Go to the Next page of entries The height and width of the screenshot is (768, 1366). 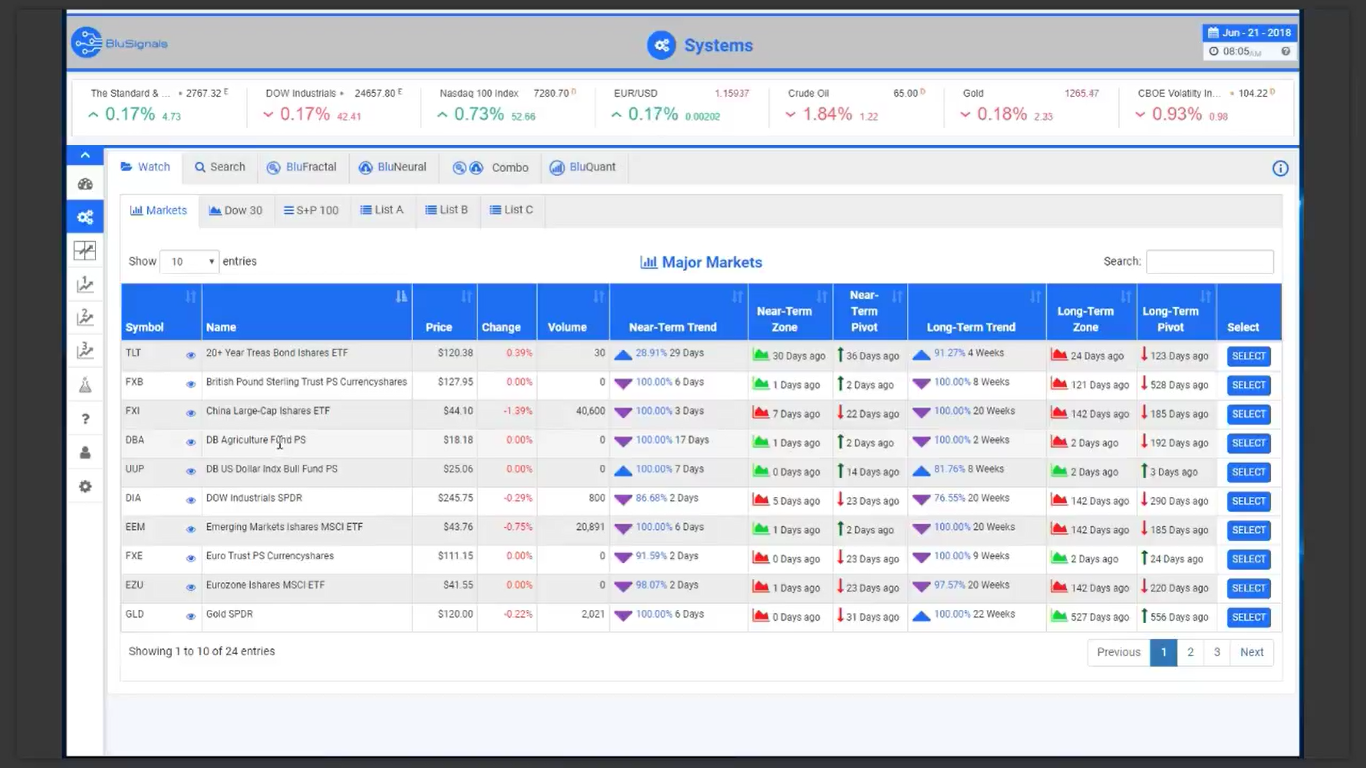coord(1252,652)
